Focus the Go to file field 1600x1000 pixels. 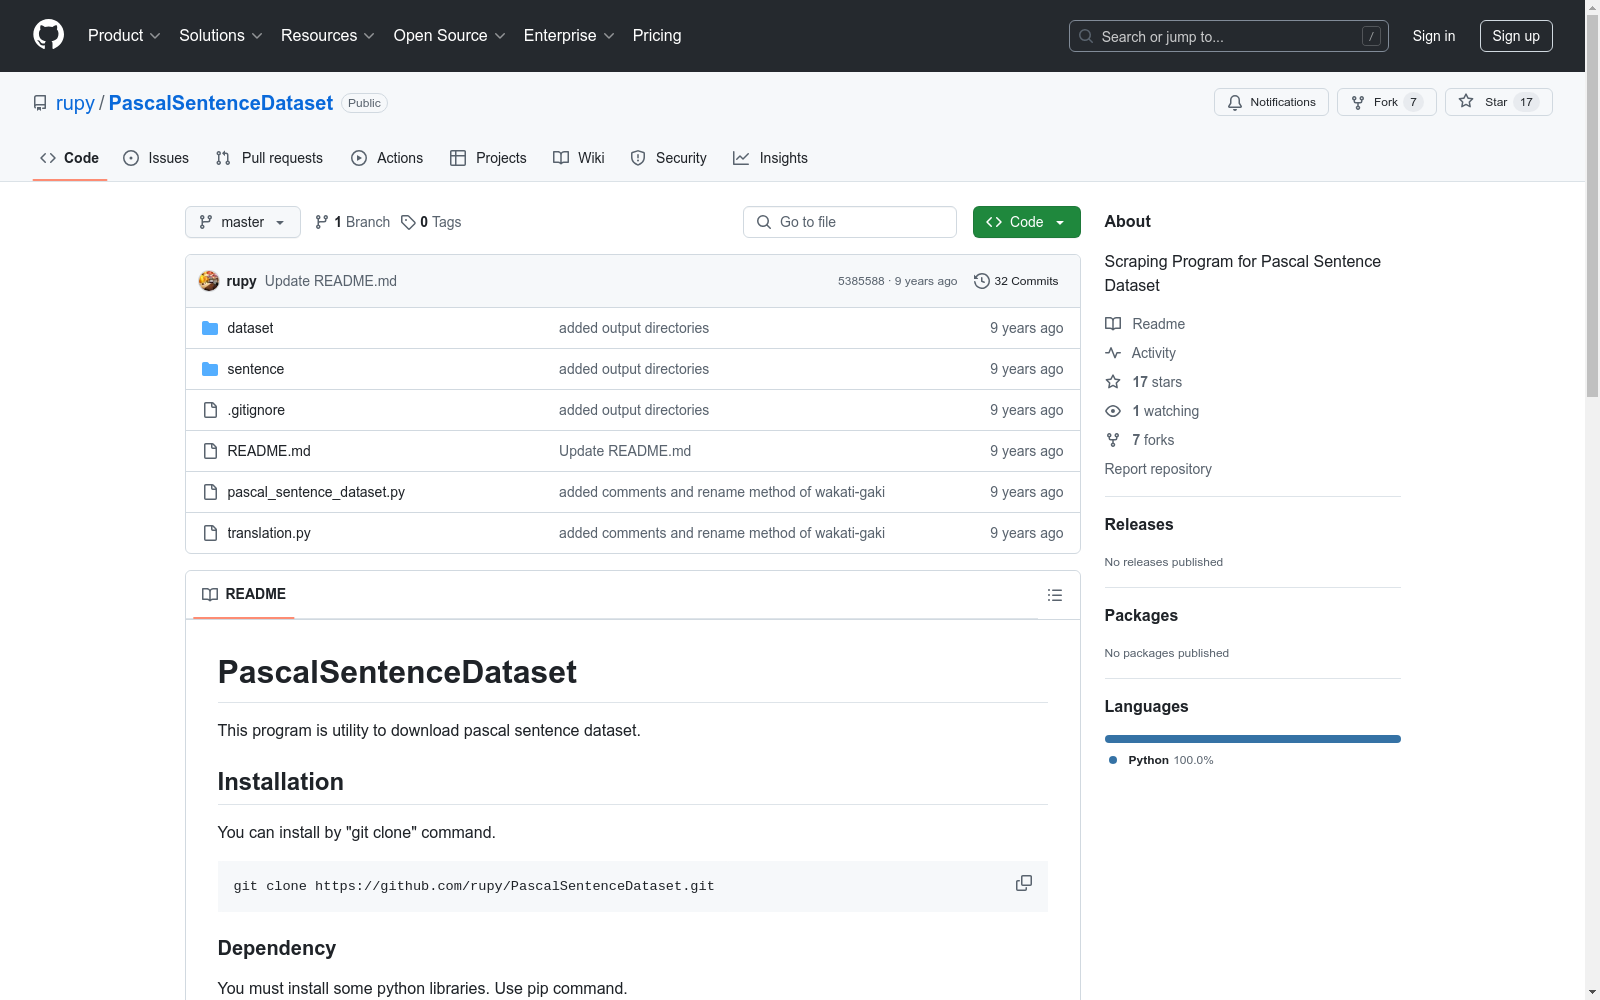coord(850,222)
